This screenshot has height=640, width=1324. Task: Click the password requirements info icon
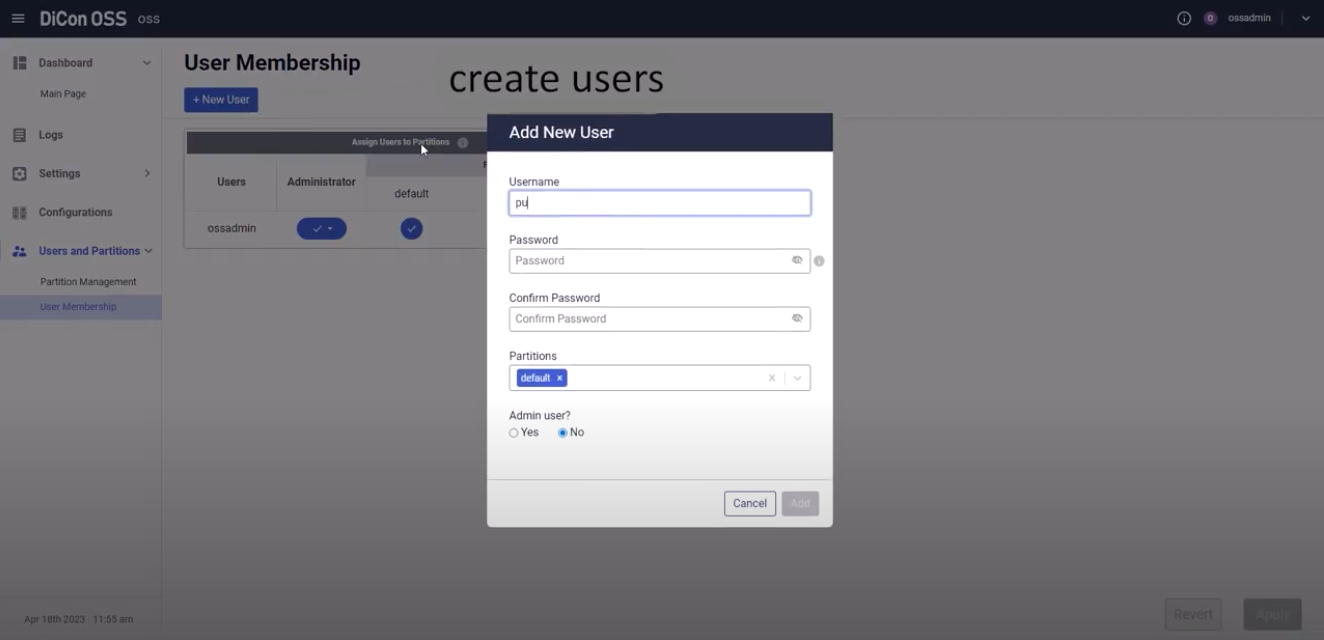click(x=819, y=261)
